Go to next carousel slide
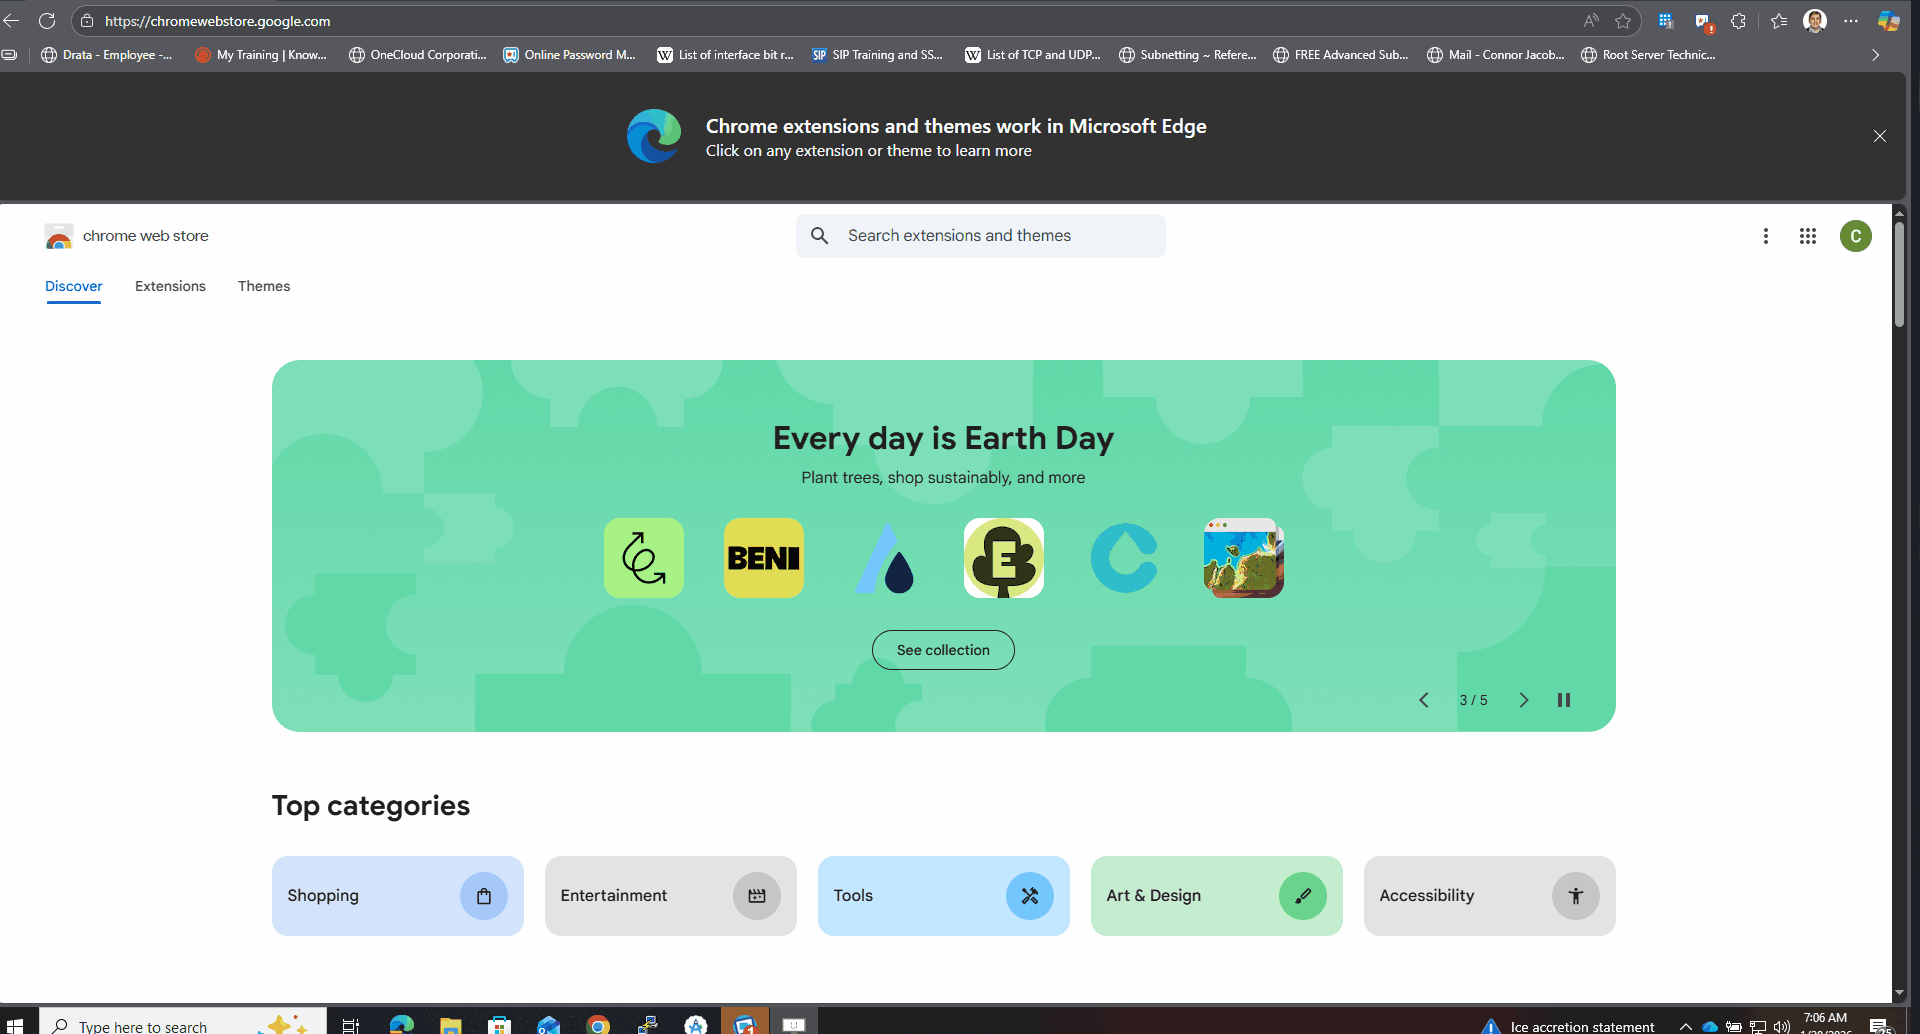 tap(1523, 700)
